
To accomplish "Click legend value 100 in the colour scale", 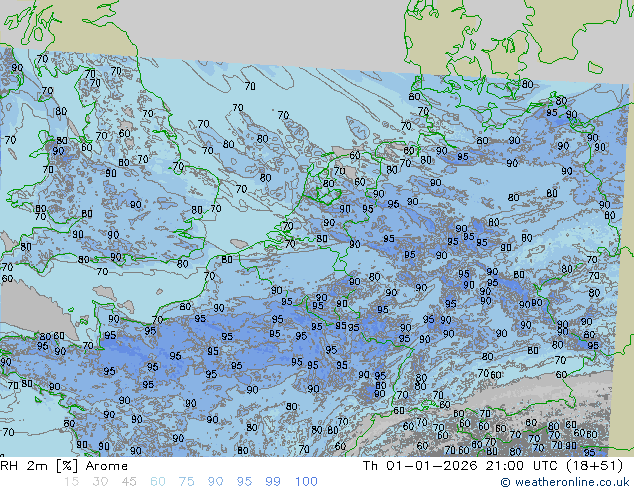I will 306,482.
